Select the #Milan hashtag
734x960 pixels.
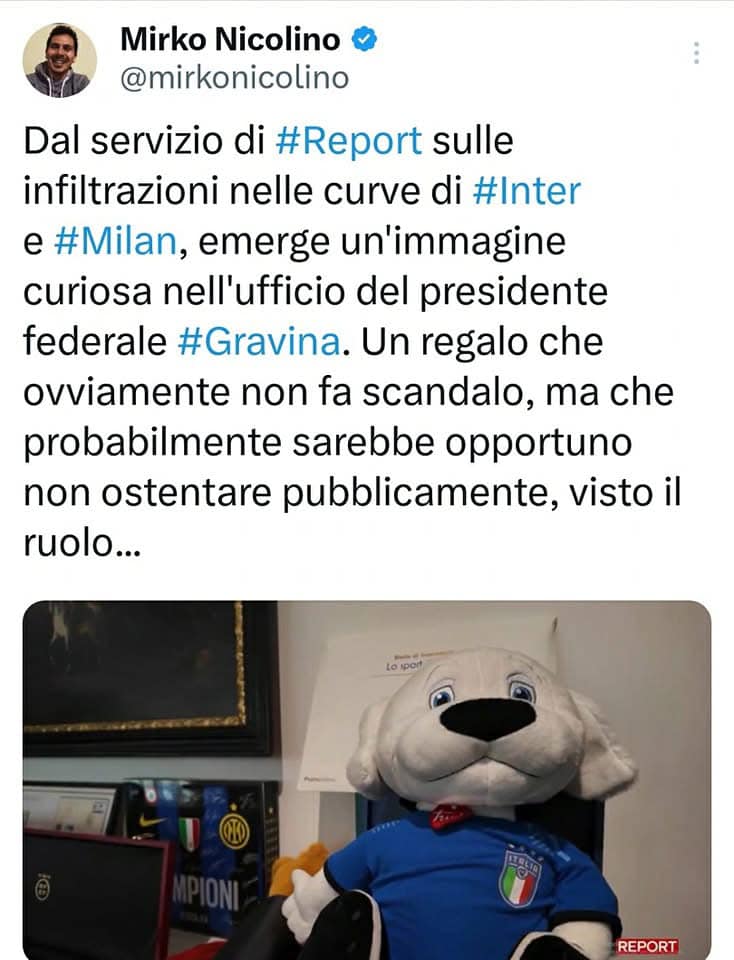pyautogui.click(x=116, y=241)
